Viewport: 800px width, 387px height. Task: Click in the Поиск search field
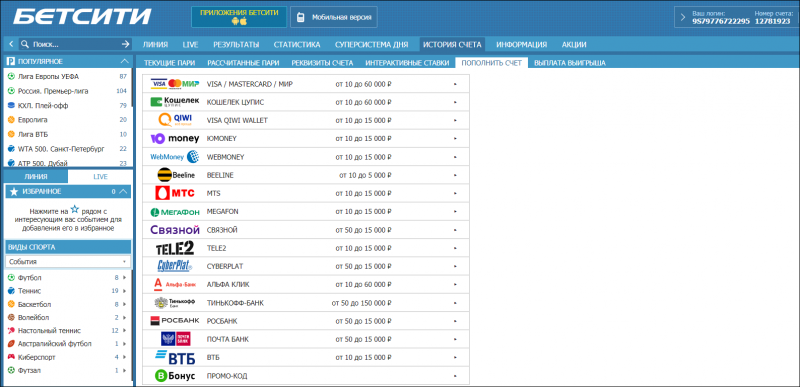74,44
